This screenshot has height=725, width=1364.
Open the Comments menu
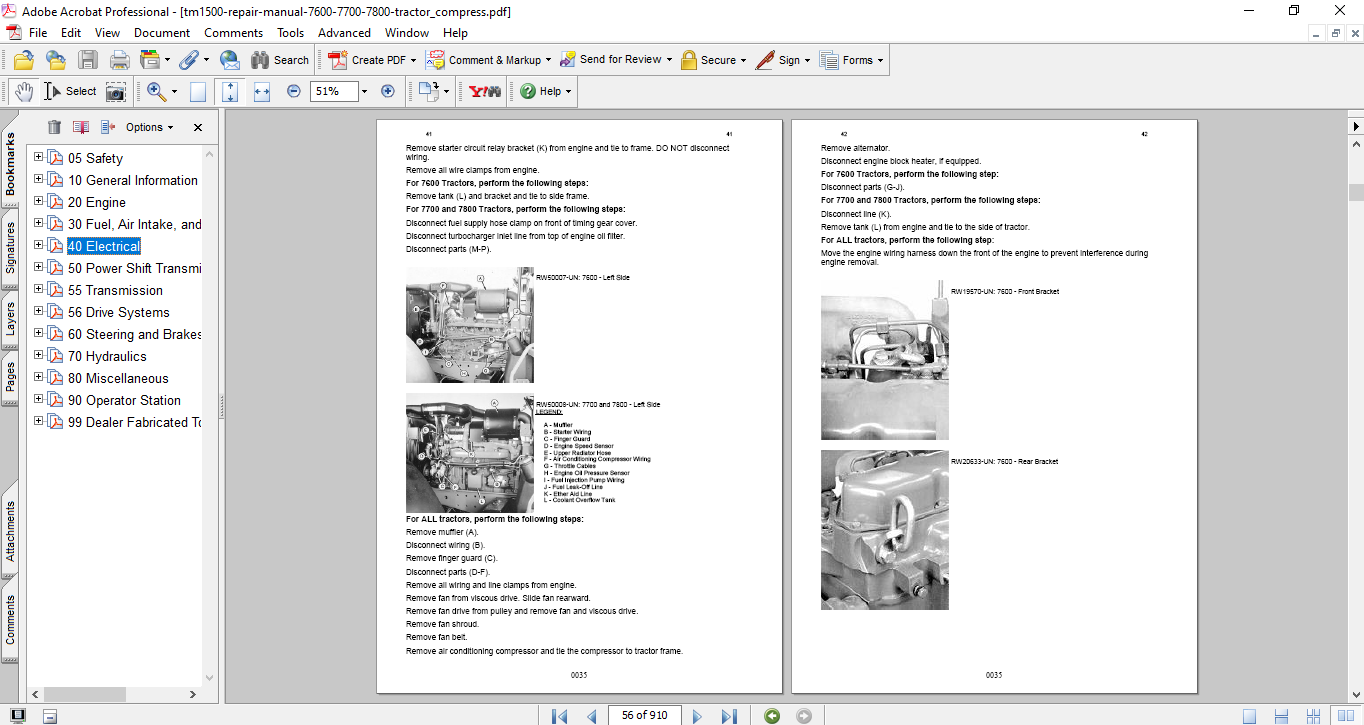point(233,32)
